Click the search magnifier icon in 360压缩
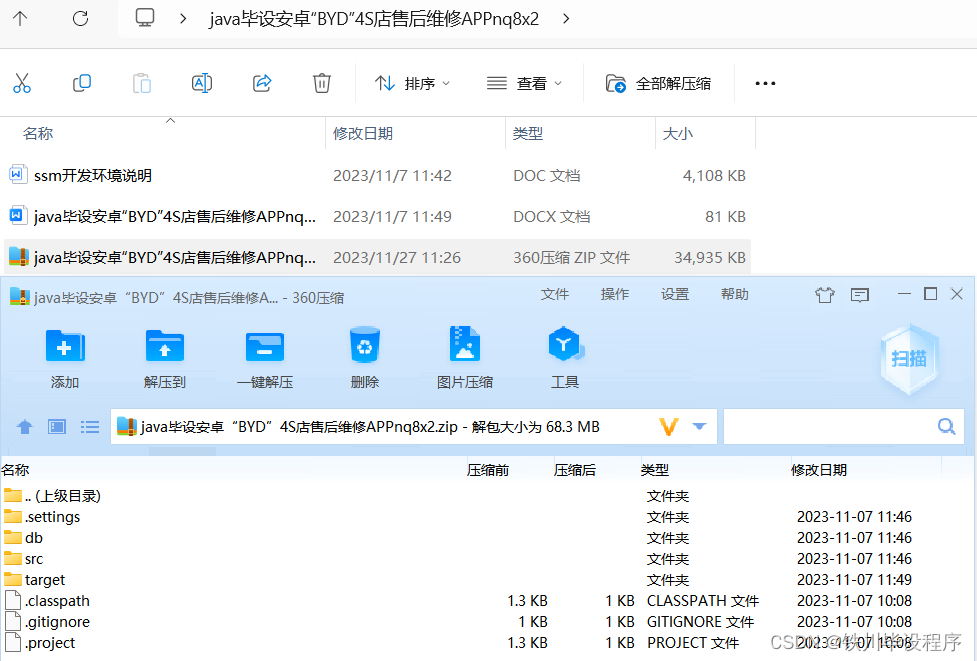This screenshot has width=977, height=661. click(x=946, y=427)
